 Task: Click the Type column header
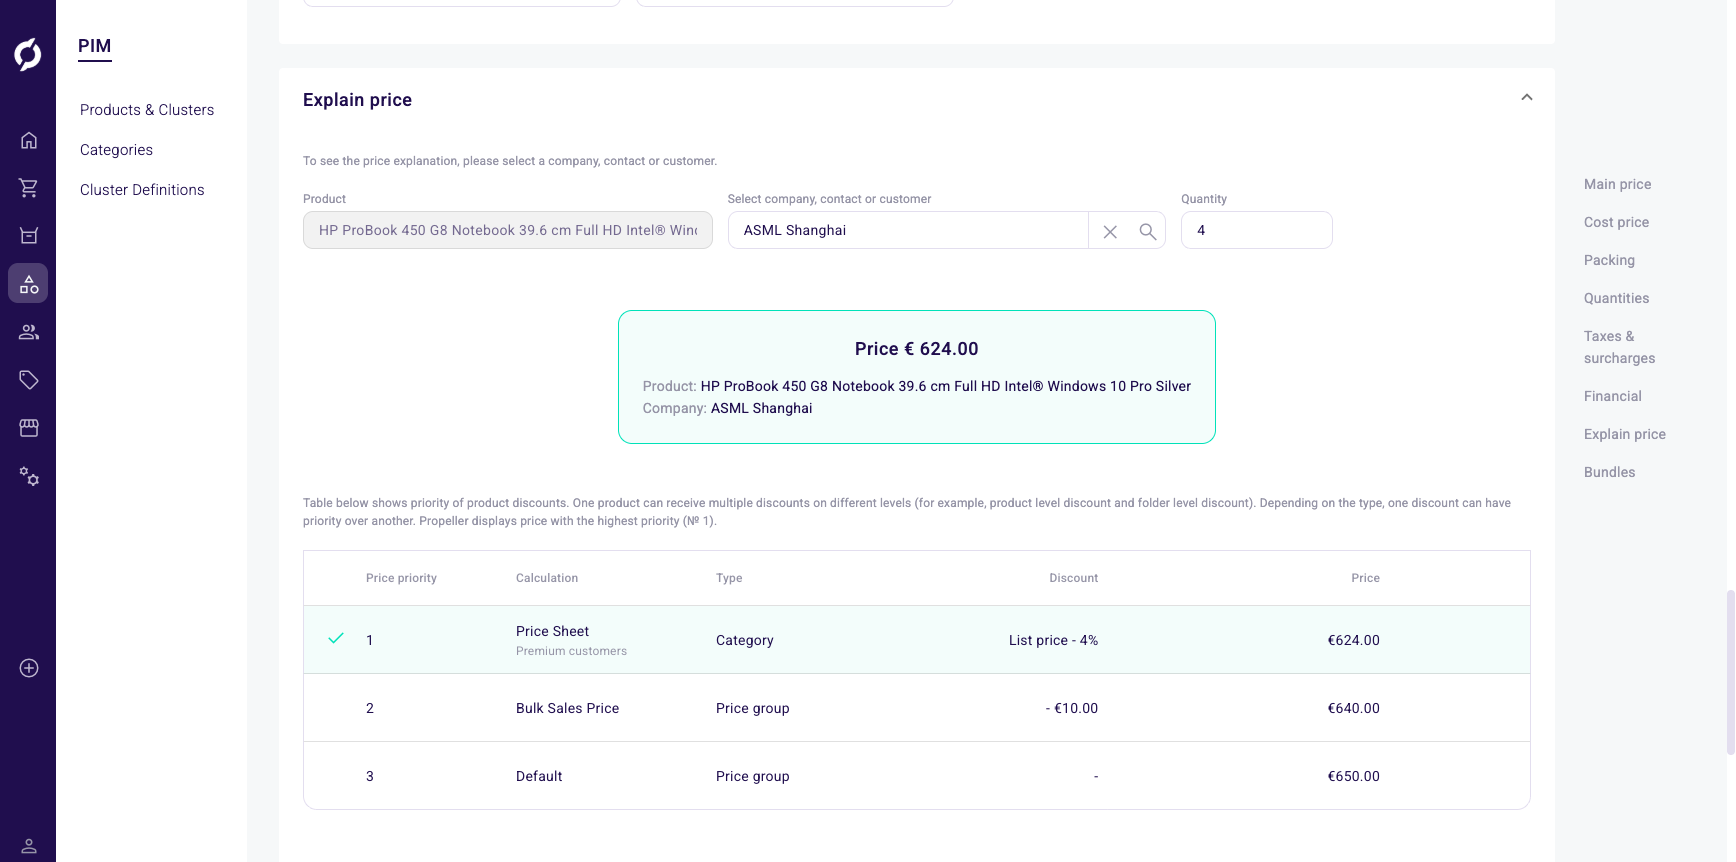click(729, 578)
